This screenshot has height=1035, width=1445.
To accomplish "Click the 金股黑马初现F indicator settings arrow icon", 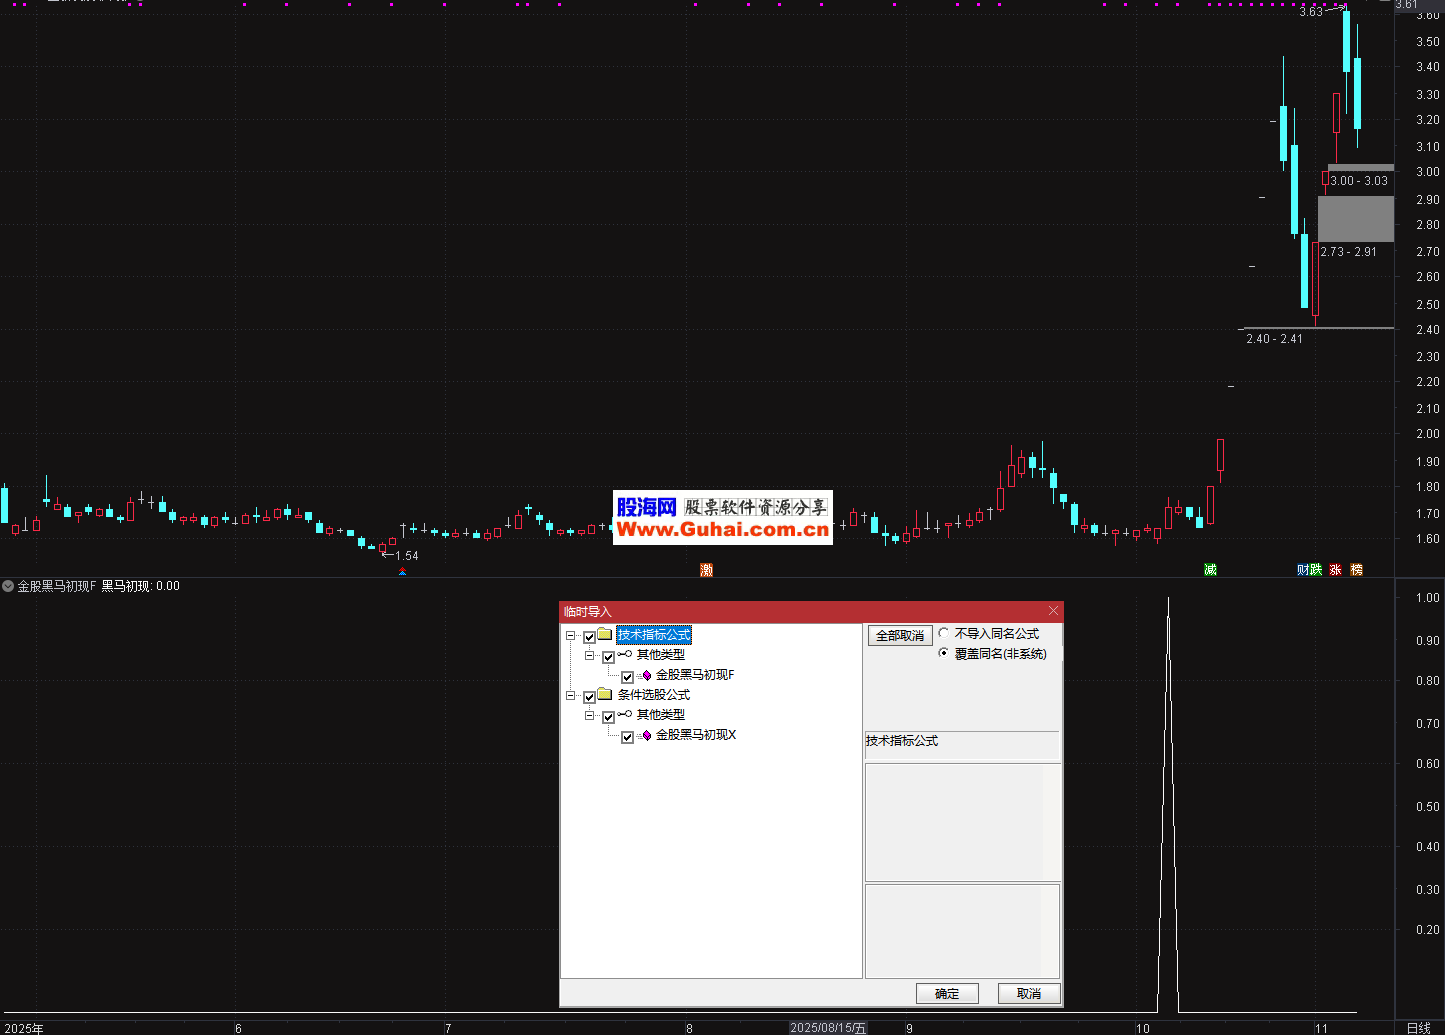I will tap(8, 586).
